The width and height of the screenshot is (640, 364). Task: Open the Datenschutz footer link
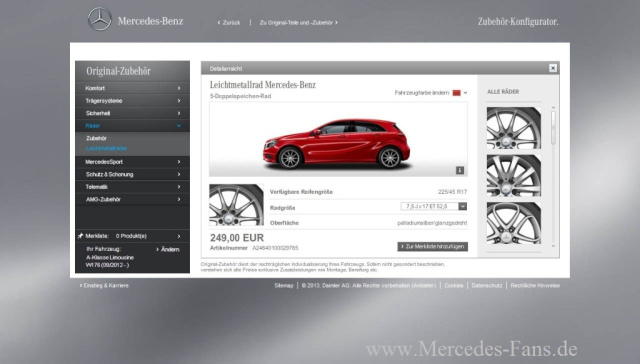click(487, 286)
